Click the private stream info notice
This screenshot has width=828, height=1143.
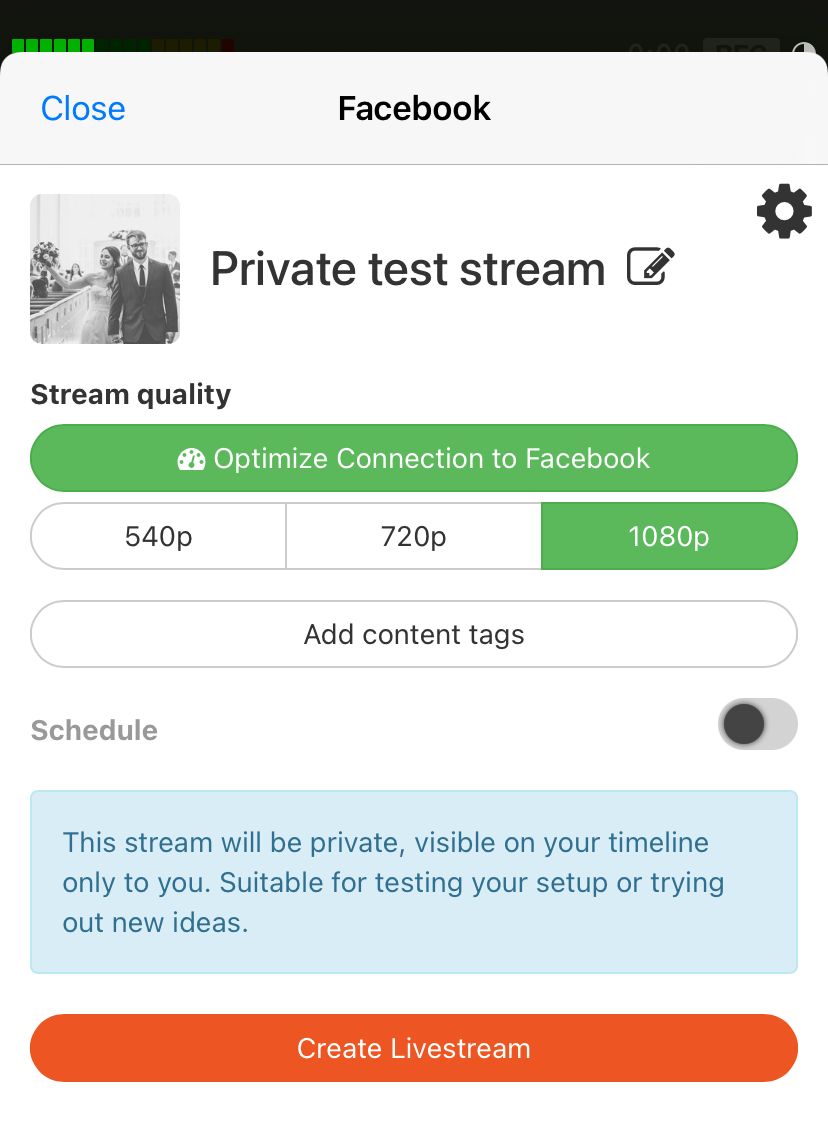414,882
